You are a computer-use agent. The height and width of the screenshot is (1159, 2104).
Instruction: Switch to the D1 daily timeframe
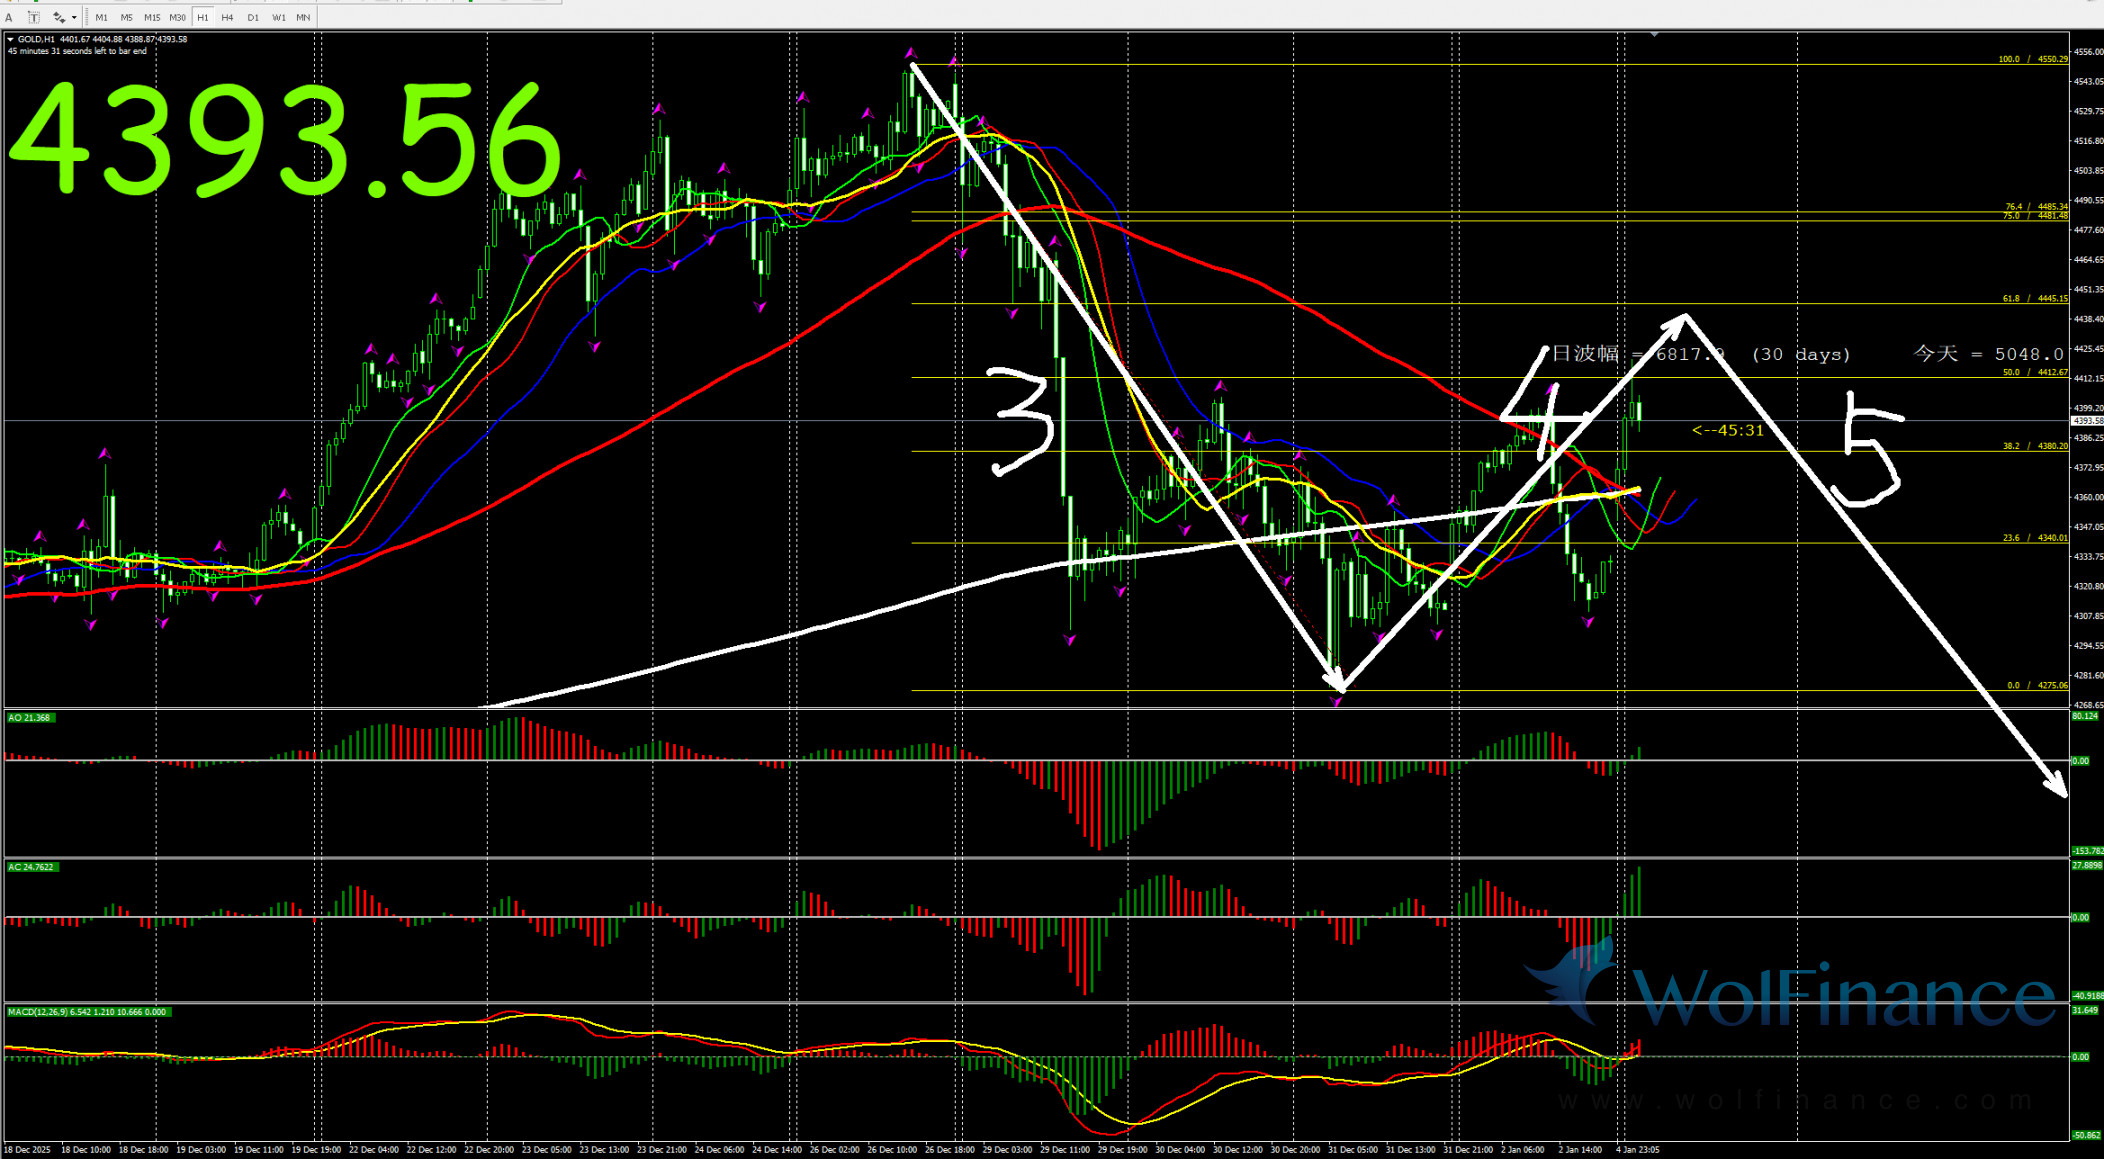[253, 17]
